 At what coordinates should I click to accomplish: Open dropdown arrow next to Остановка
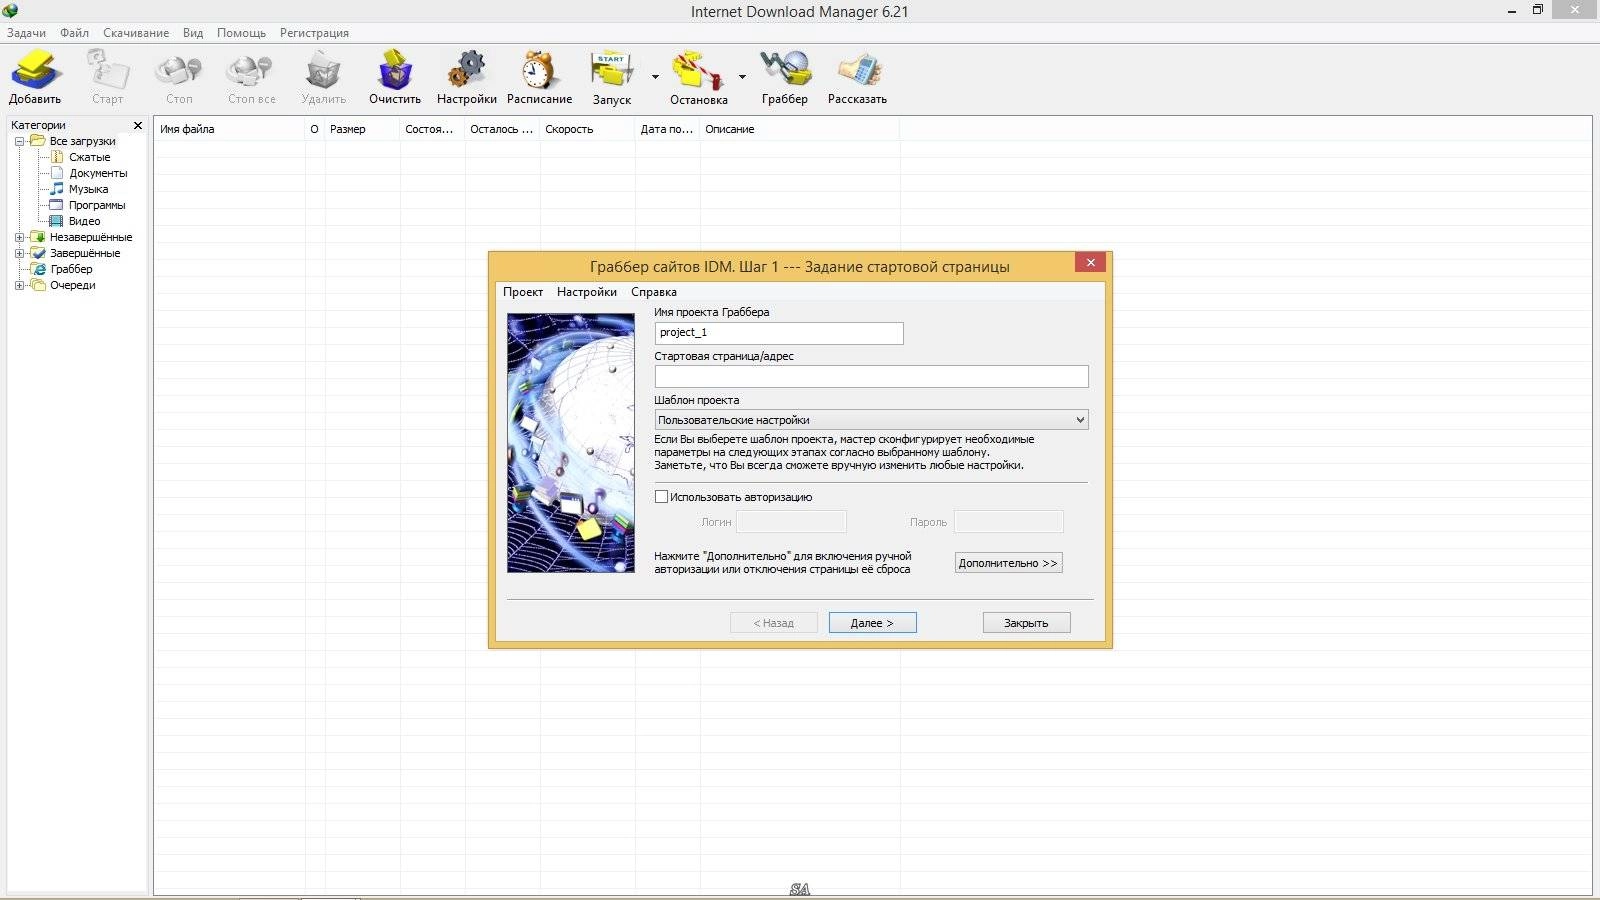742,76
